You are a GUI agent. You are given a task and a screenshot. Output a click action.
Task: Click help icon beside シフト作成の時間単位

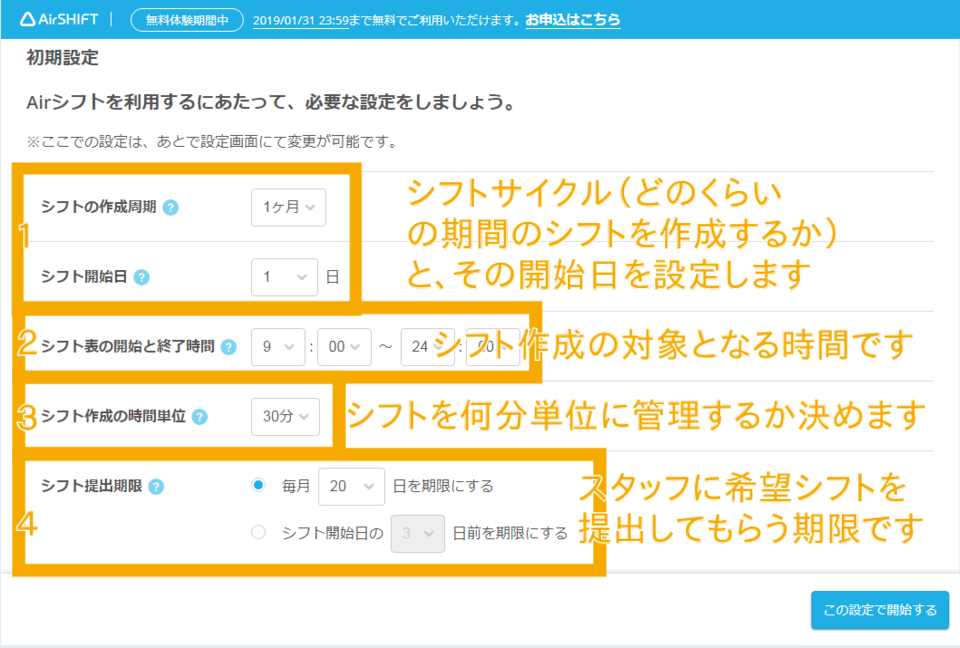coord(200,417)
